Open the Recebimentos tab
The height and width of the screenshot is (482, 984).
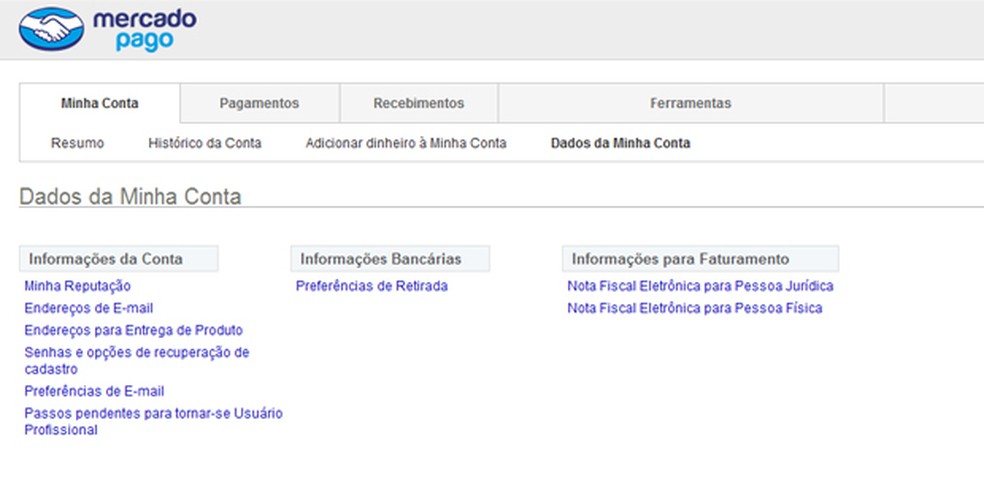coord(418,103)
